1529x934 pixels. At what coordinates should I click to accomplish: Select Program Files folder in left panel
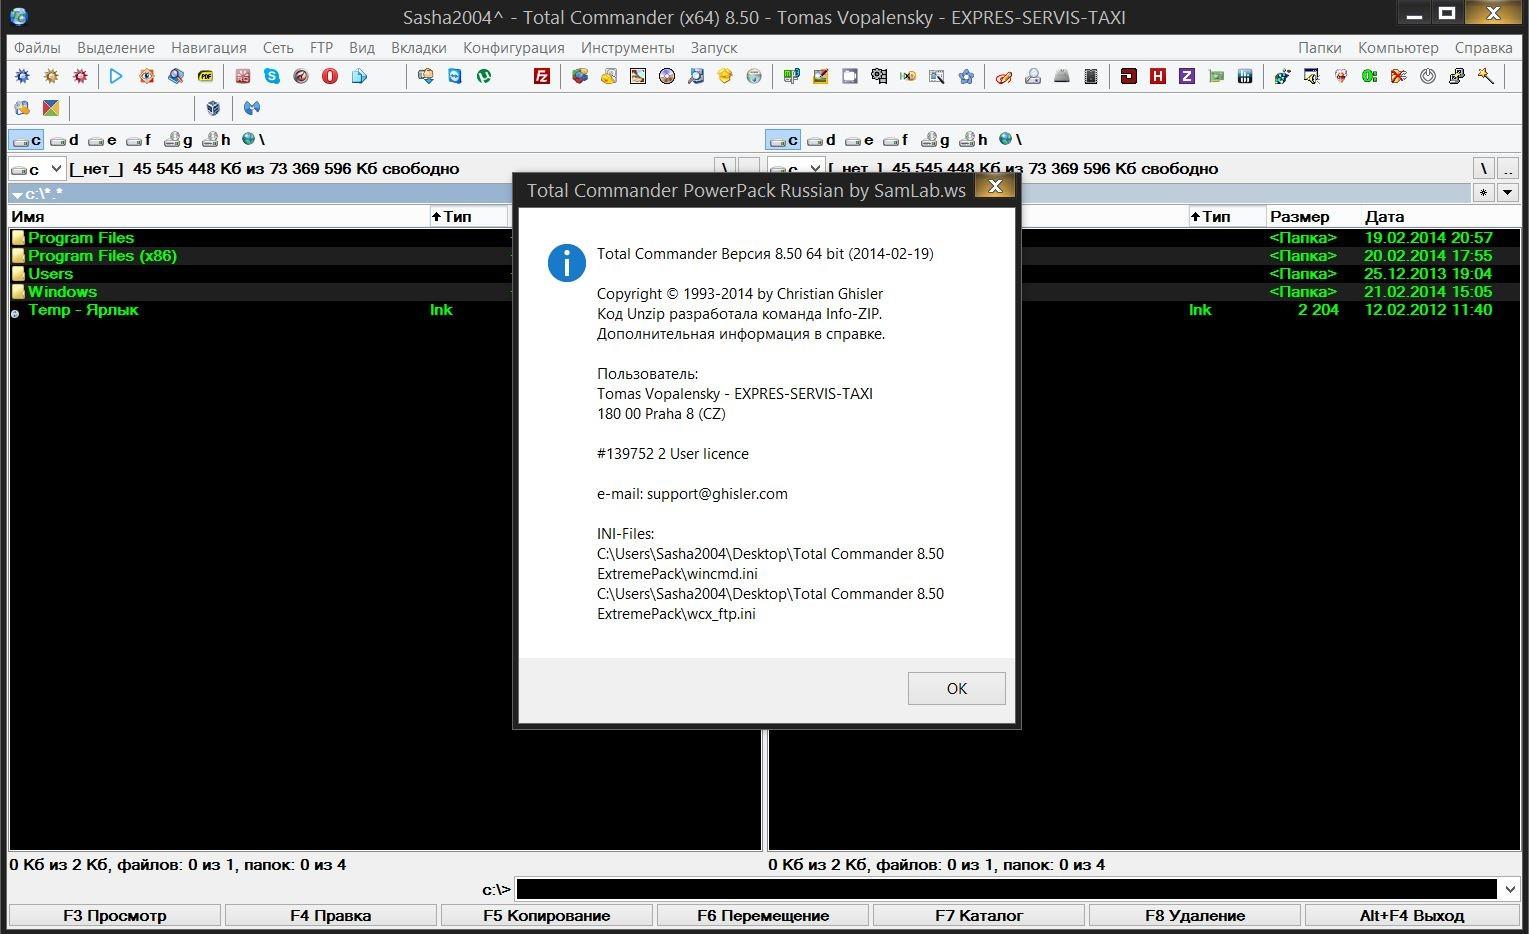click(x=81, y=238)
